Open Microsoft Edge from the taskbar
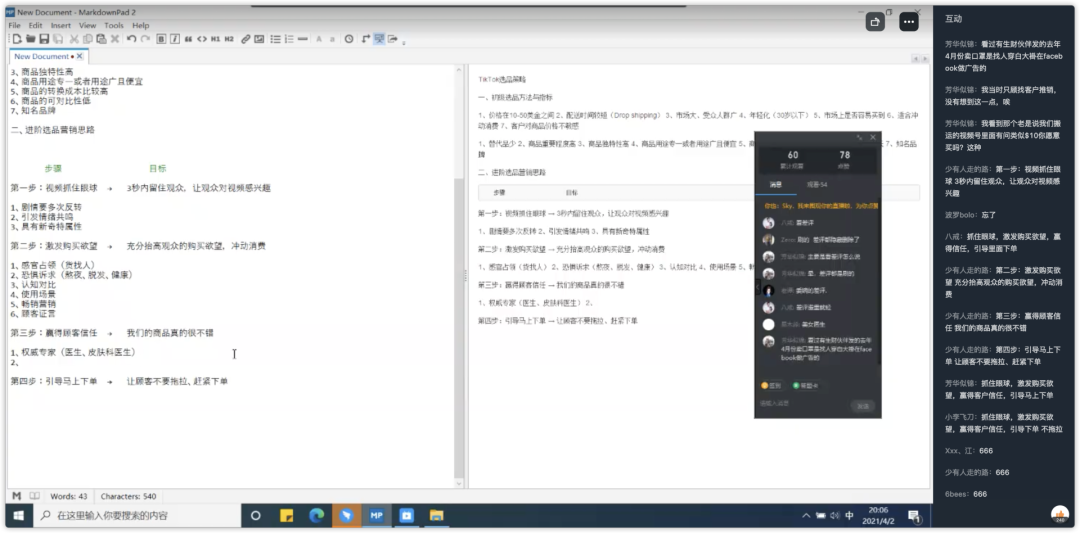The height and width of the screenshot is (533, 1080). point(316,515)
